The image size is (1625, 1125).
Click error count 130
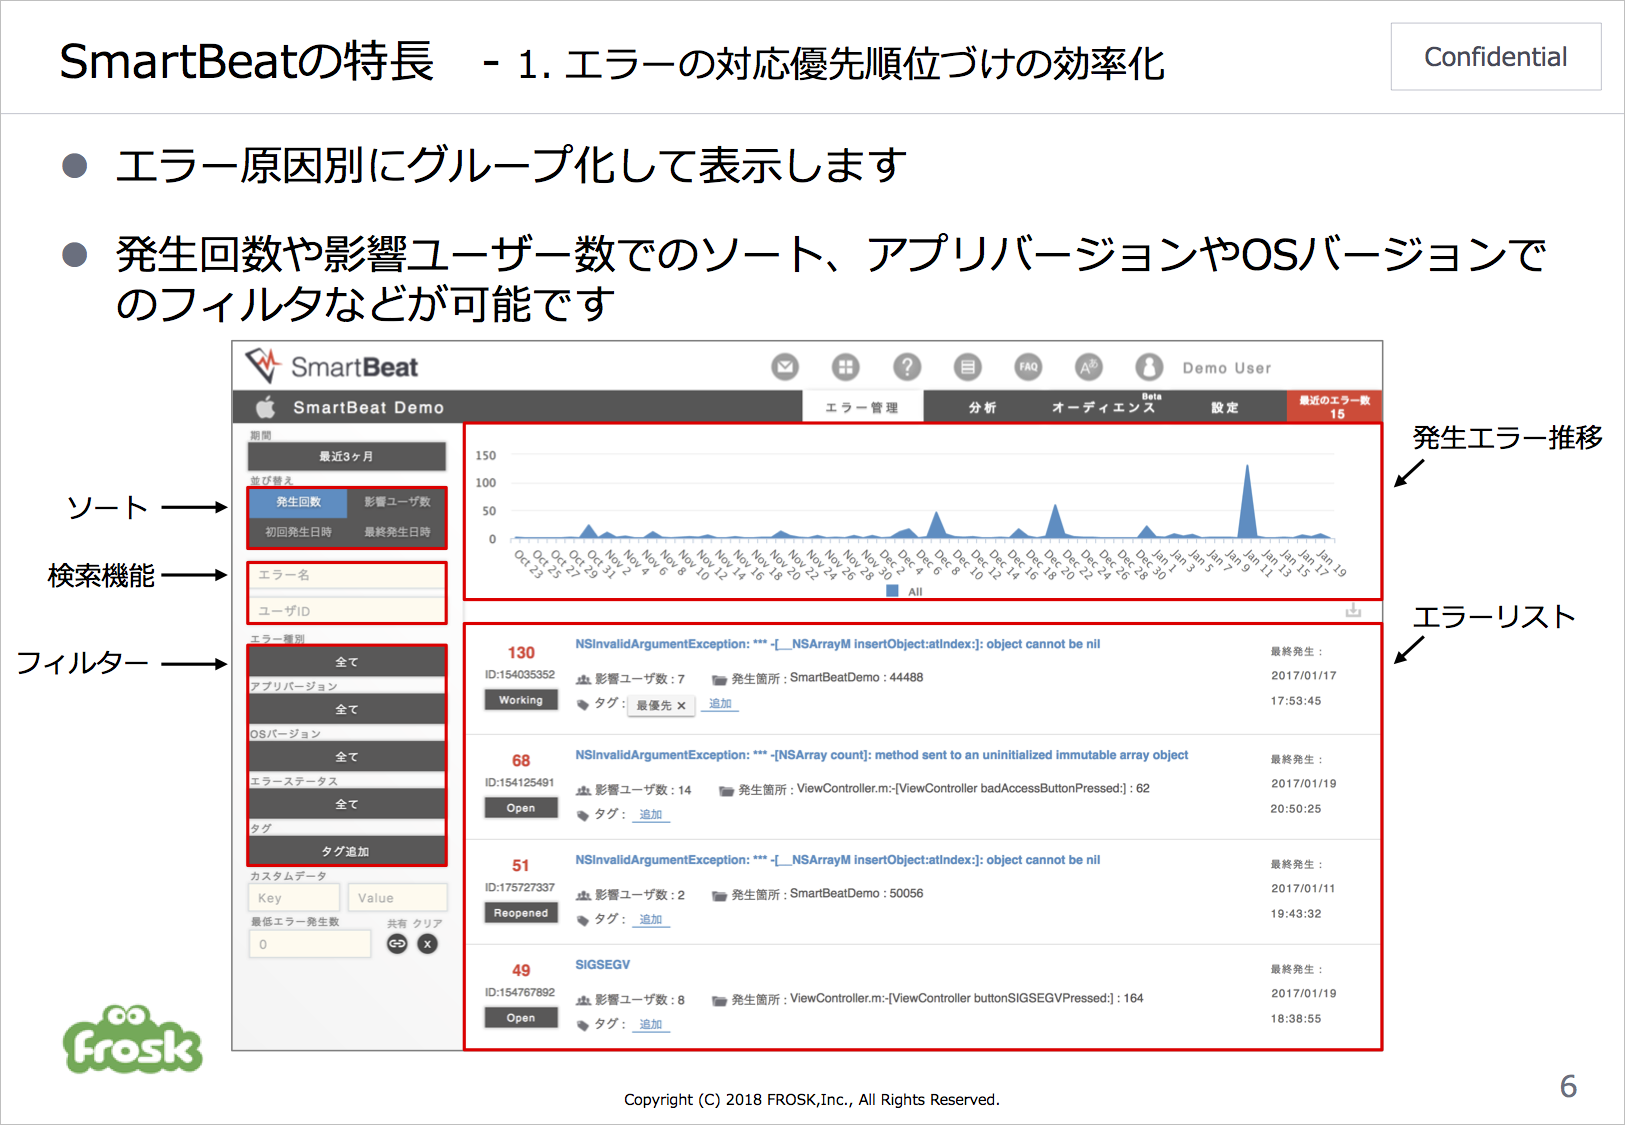point(521,653)
